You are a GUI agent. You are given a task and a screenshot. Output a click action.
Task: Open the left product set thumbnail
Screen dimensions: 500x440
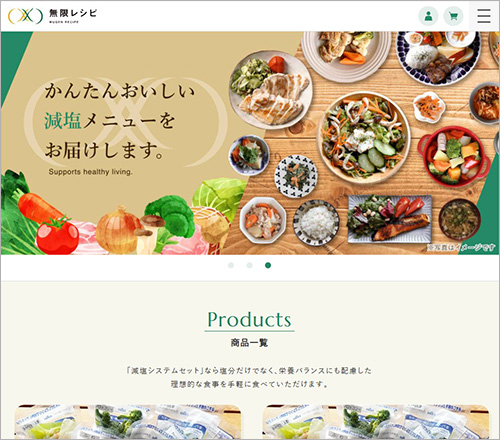128,422
